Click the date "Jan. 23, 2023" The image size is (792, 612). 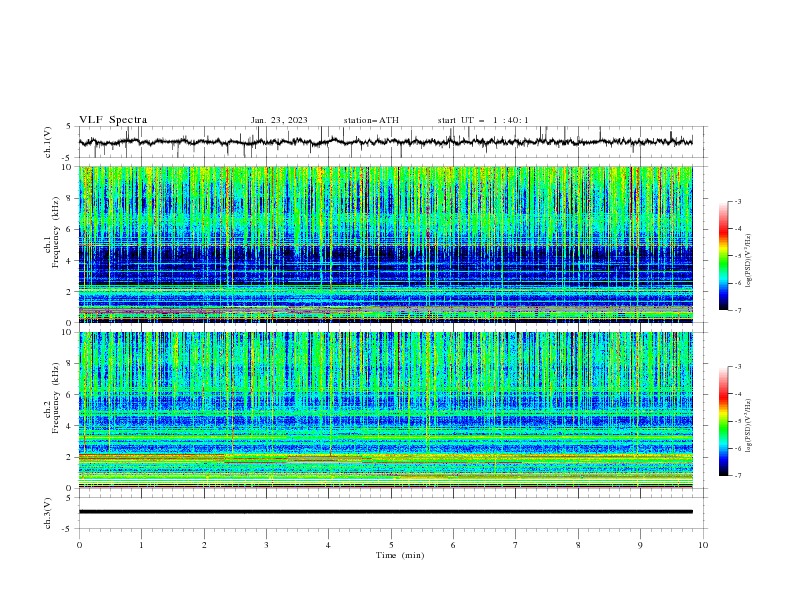coord(279,120)
